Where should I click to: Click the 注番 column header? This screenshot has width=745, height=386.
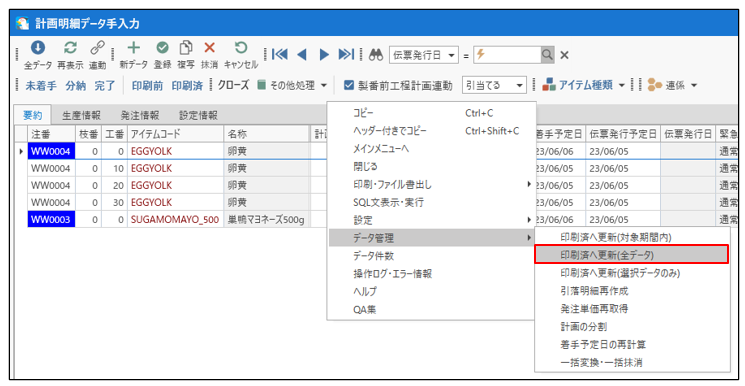(x=51, y=134)
